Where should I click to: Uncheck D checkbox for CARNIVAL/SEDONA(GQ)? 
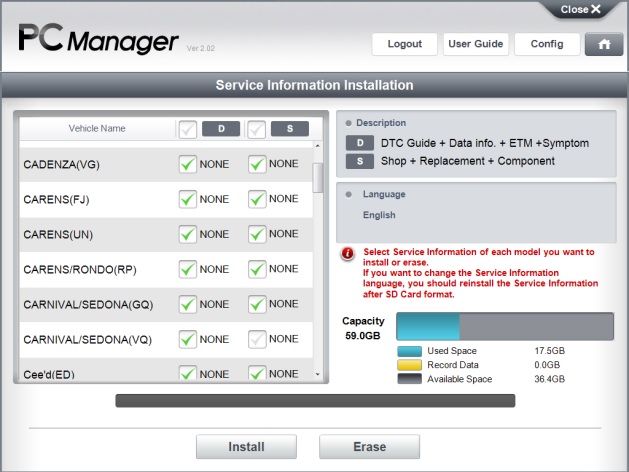coord(187,304)
